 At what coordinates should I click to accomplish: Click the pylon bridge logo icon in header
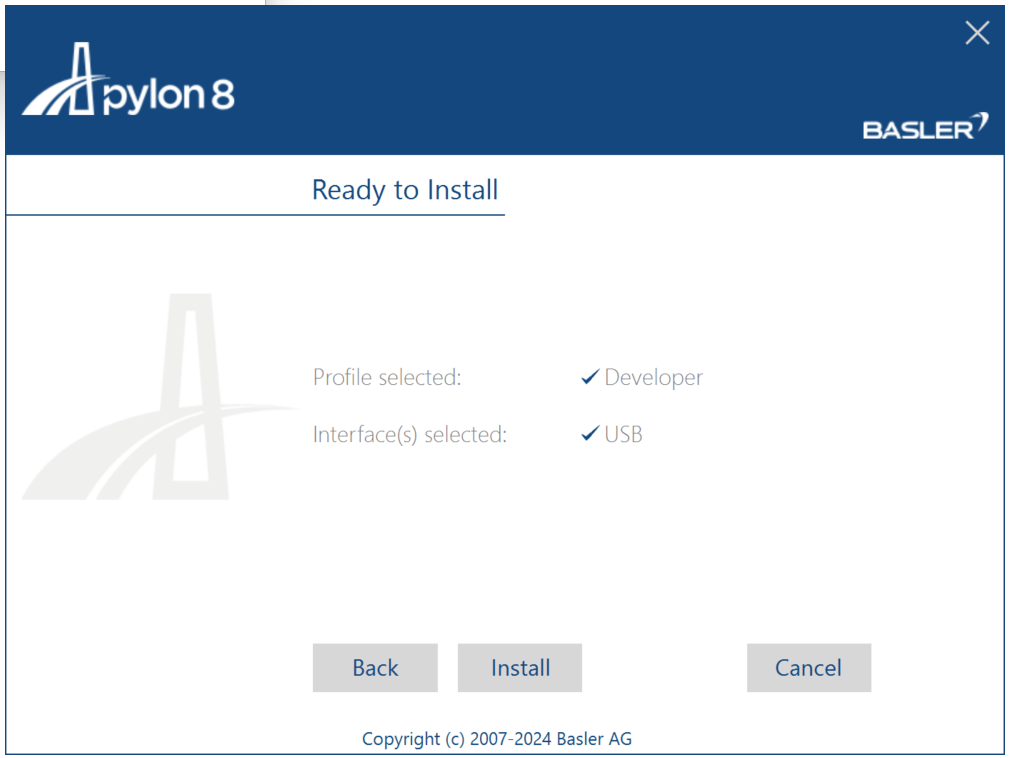pos(62,82)
